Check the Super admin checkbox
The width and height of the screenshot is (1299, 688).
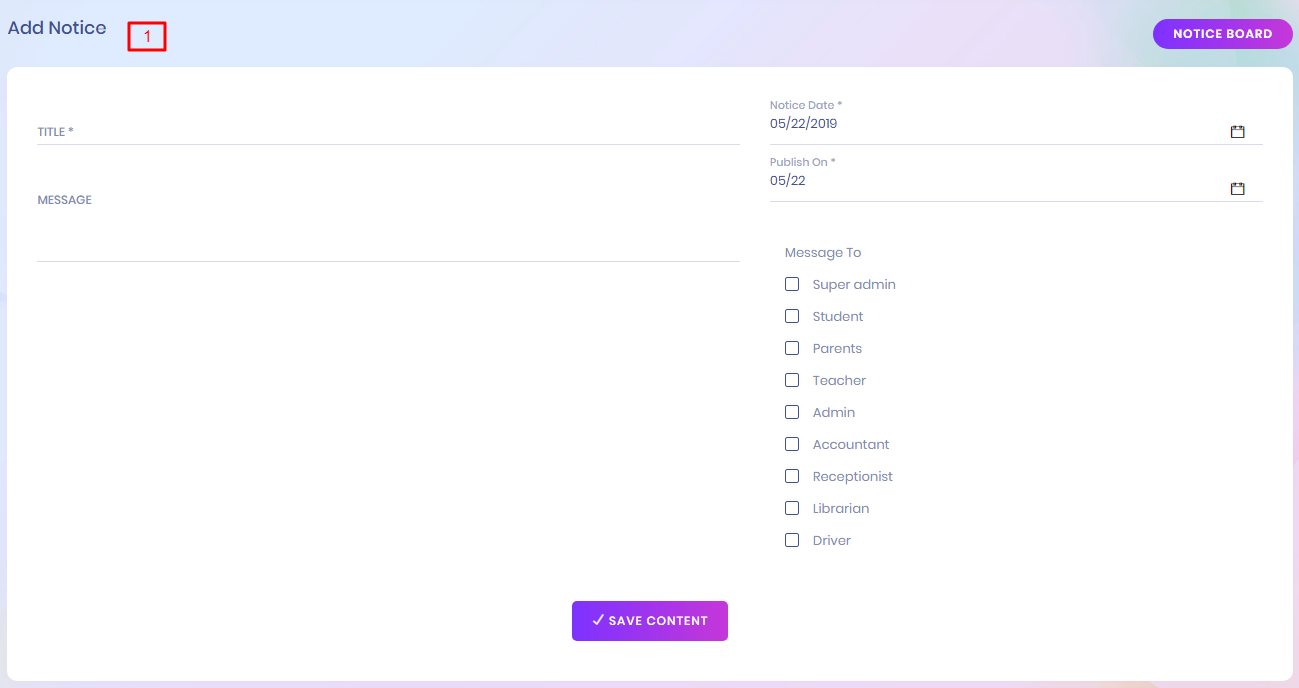coord(792,284)
